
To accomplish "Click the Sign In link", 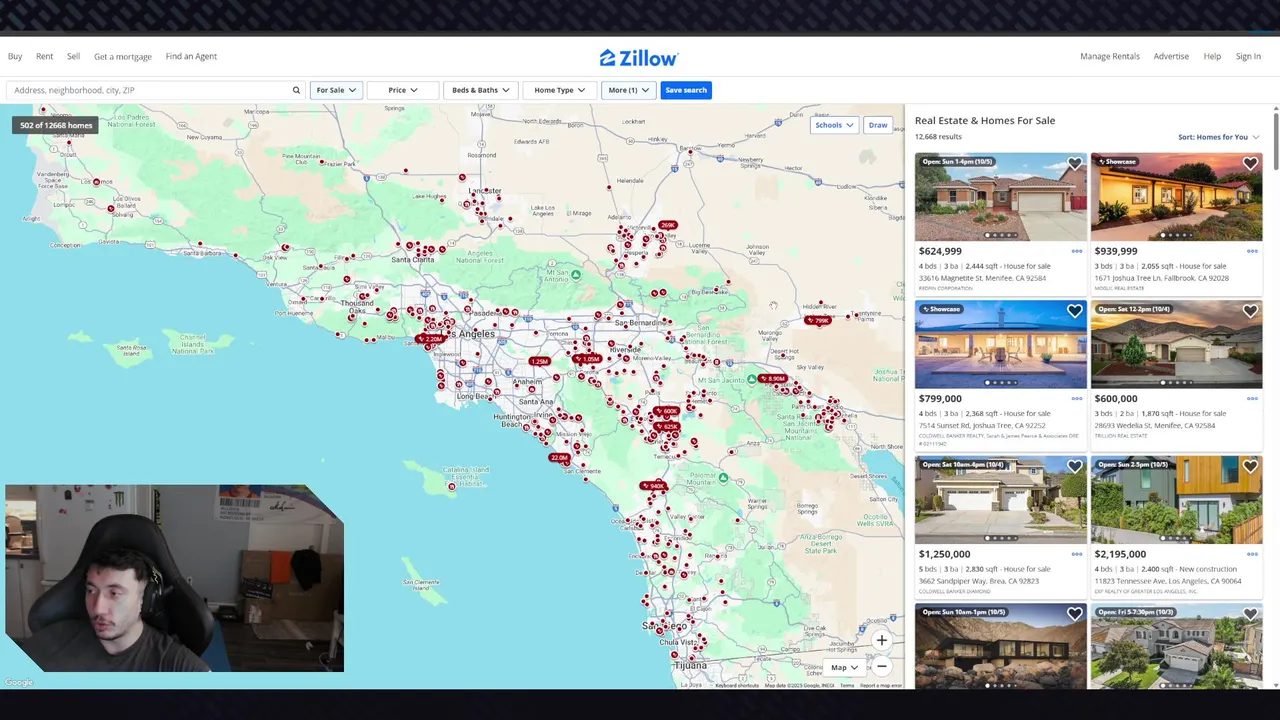I will coord(1248,56).
